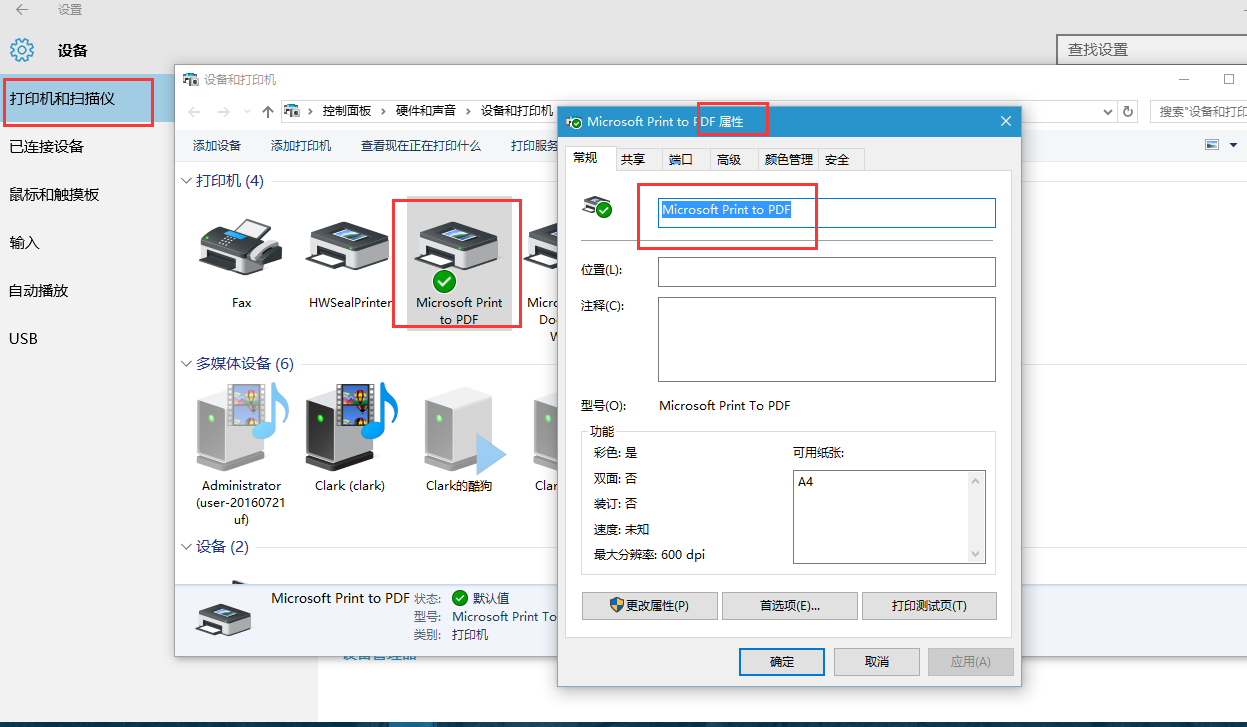Click the 查找设置 search box
Image resolution: width=1247 pixels, height=727 pixels.
point(1152,49)
